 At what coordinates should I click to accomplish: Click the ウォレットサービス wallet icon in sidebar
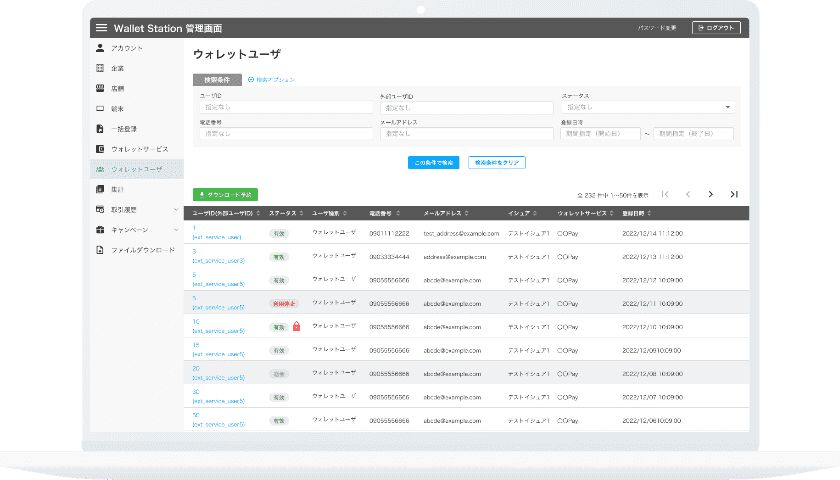click(100, 149)
